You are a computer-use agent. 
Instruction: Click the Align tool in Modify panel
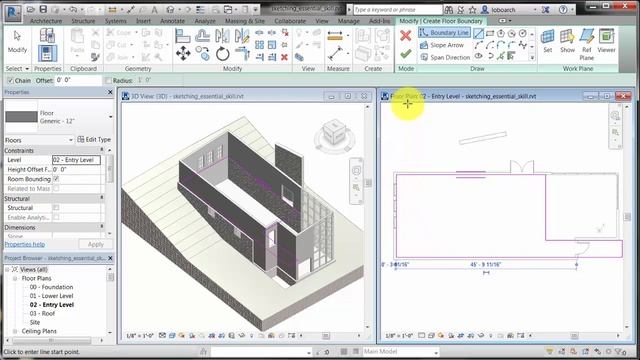[182, 36]
